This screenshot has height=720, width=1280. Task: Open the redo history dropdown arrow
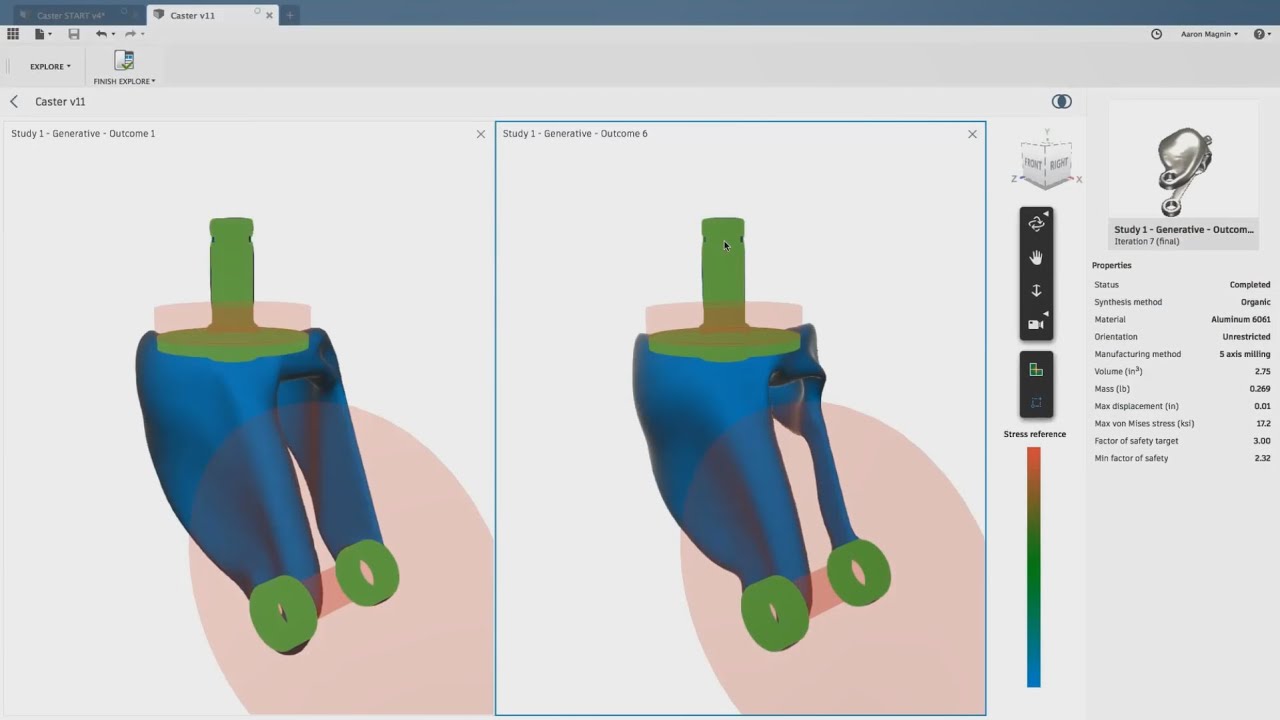point(143,34)
